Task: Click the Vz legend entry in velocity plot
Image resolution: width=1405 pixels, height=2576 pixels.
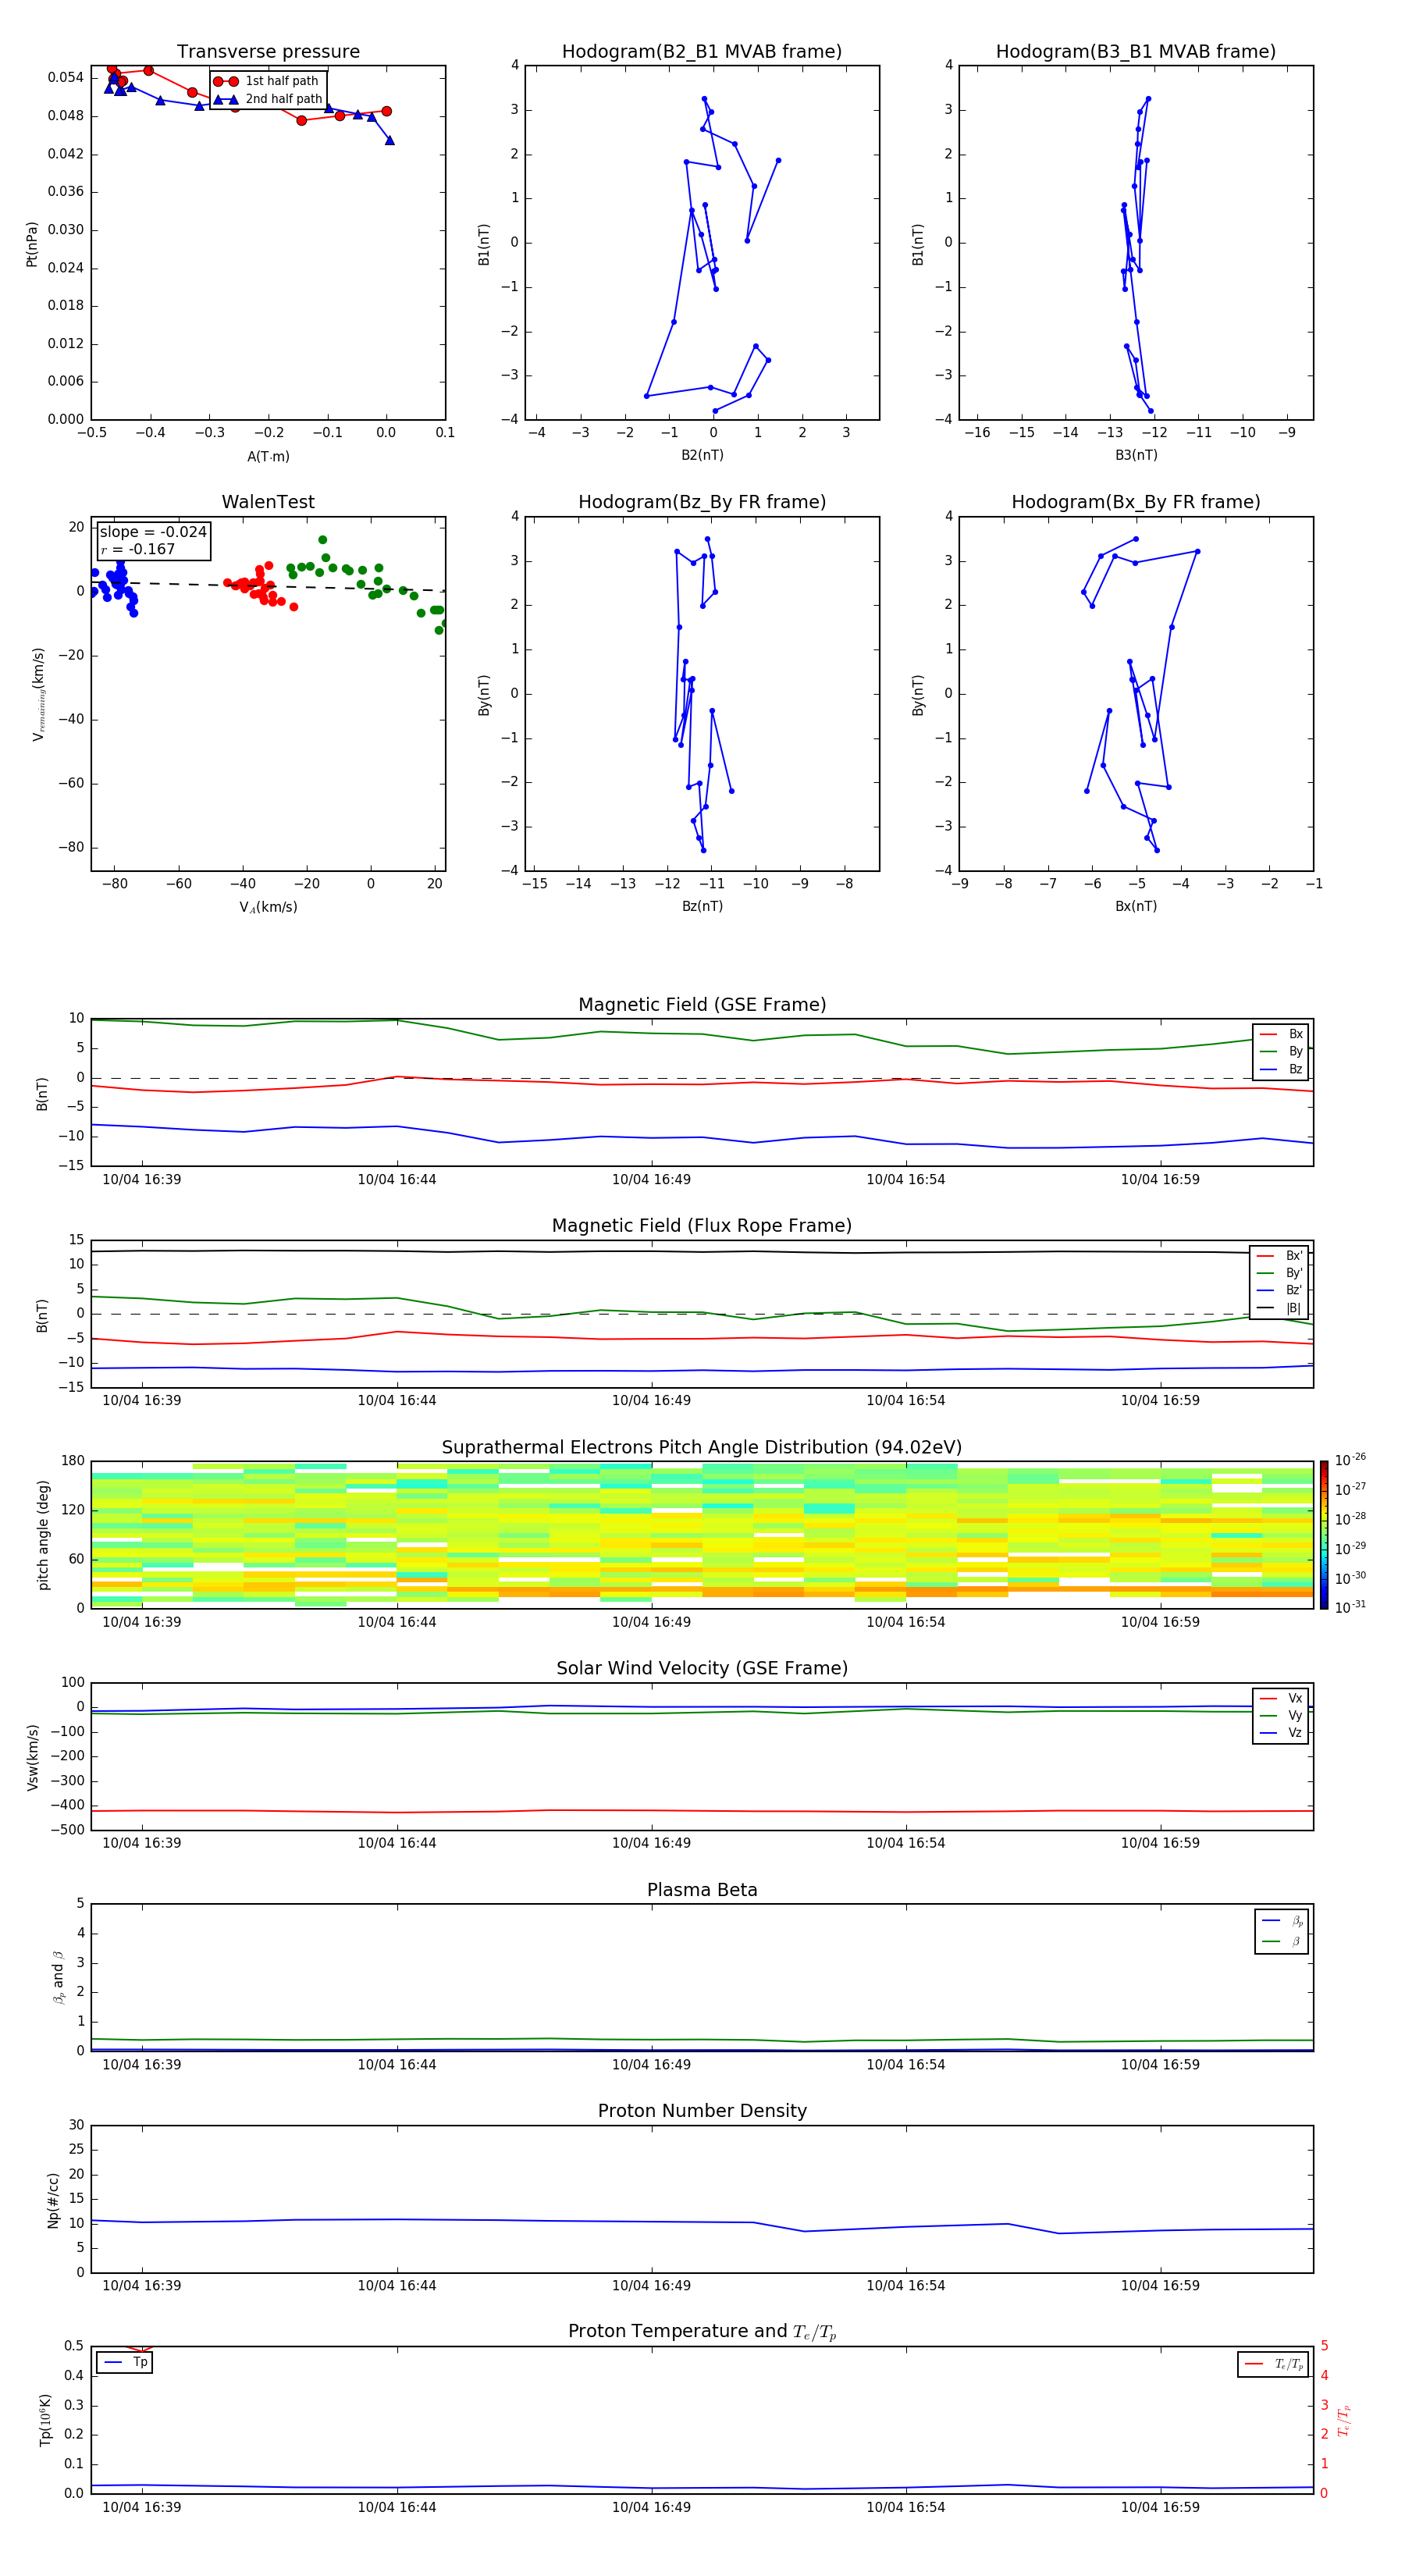Action: pos(1281,1733)
